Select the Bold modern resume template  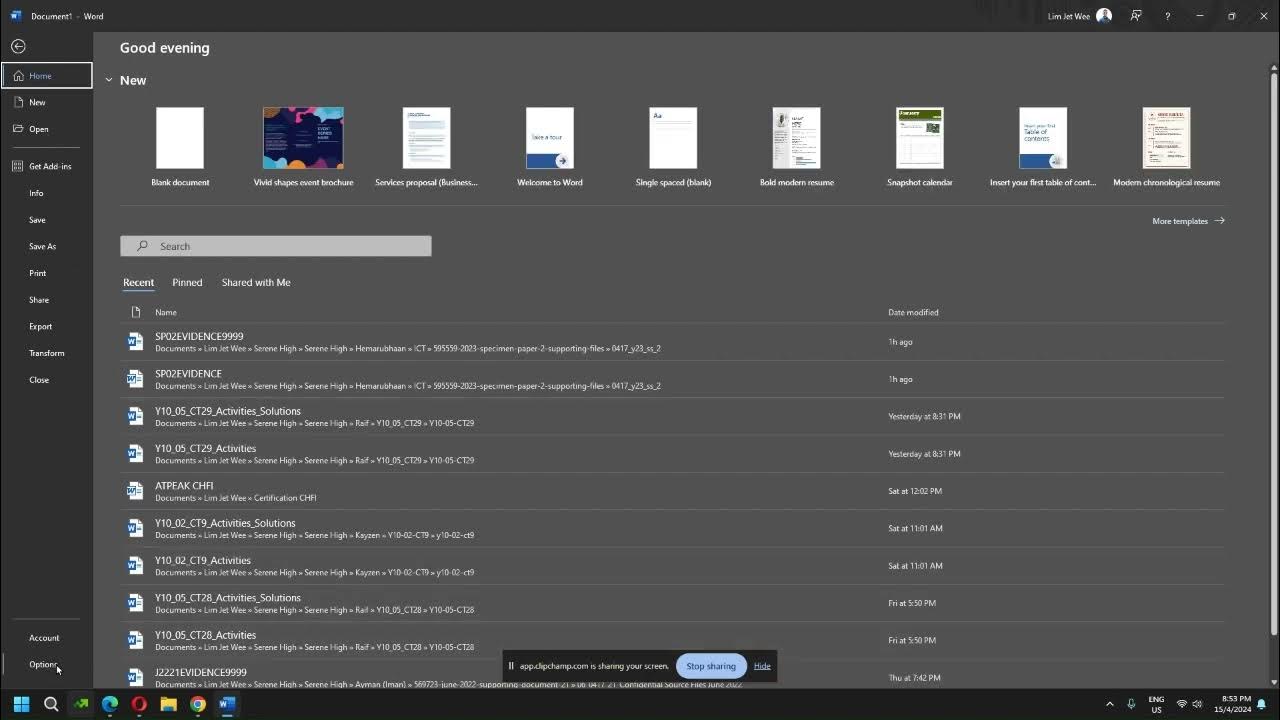click(797, 147)
